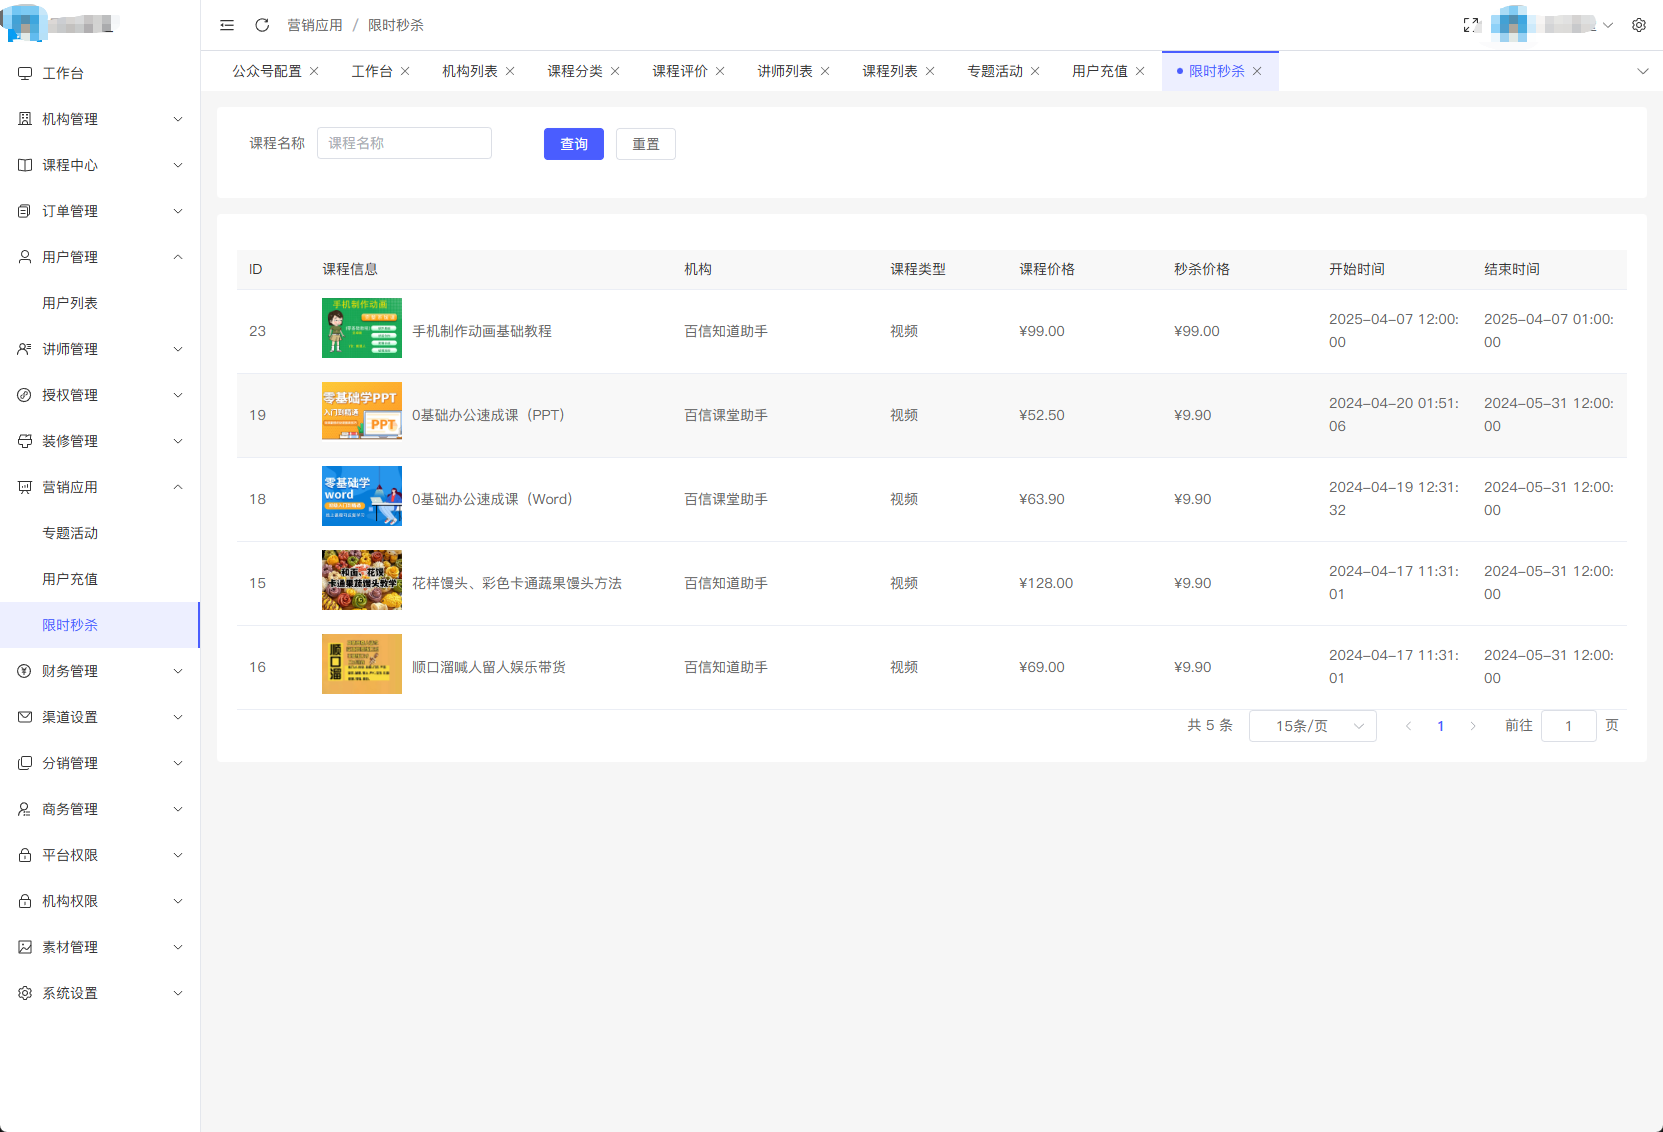Close the 公众号配置 tab

(314, 71)
